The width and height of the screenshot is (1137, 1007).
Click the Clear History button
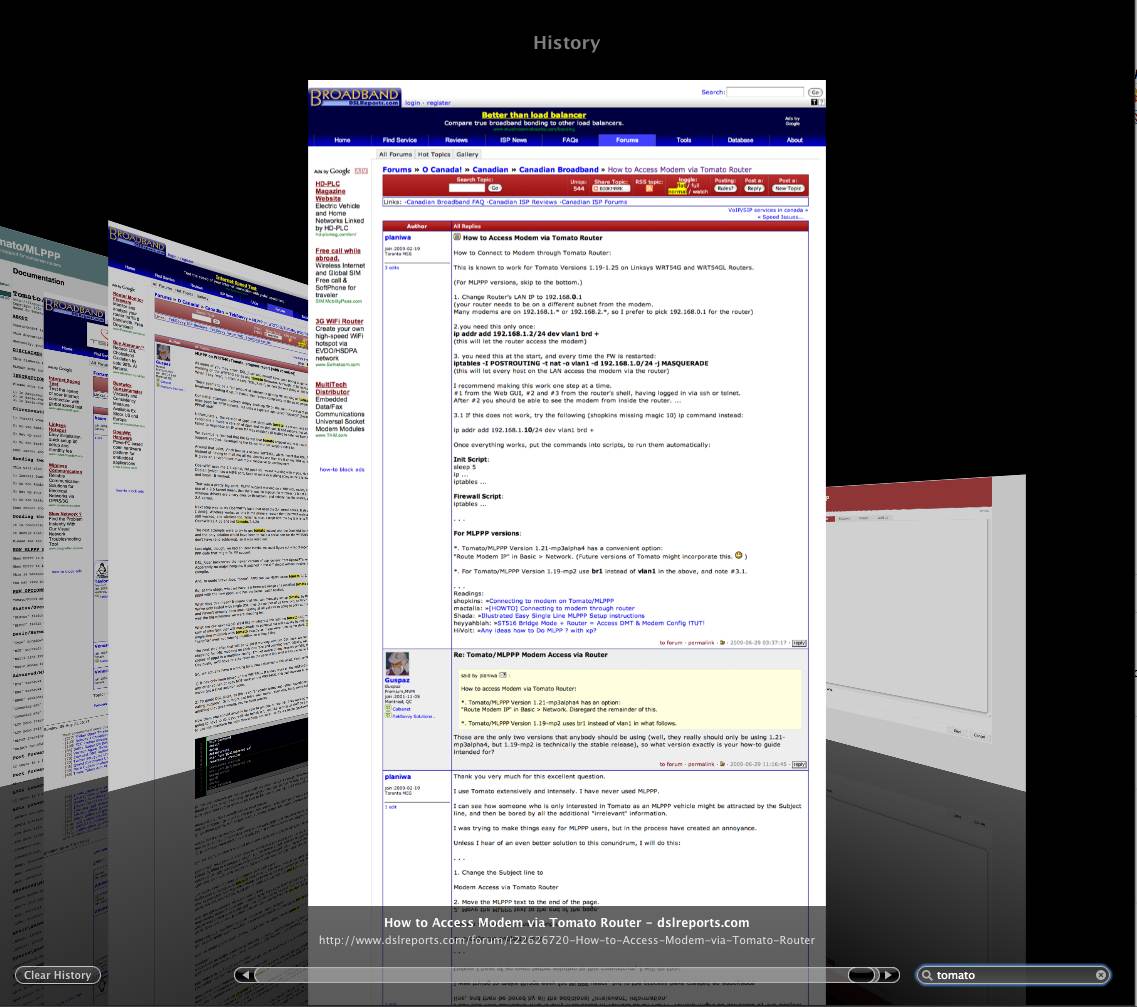(57, 975)
